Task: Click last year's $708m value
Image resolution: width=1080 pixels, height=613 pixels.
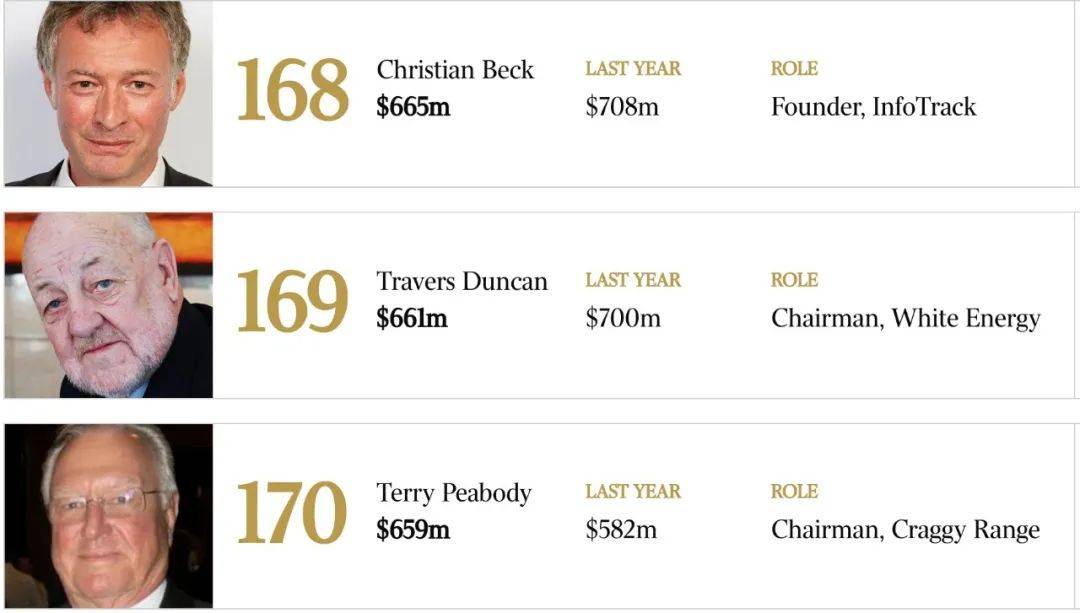Action: [622, 107]
